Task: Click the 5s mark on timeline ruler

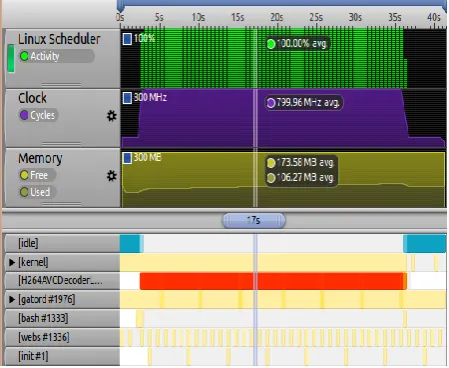Action: (x=159, y=17)
